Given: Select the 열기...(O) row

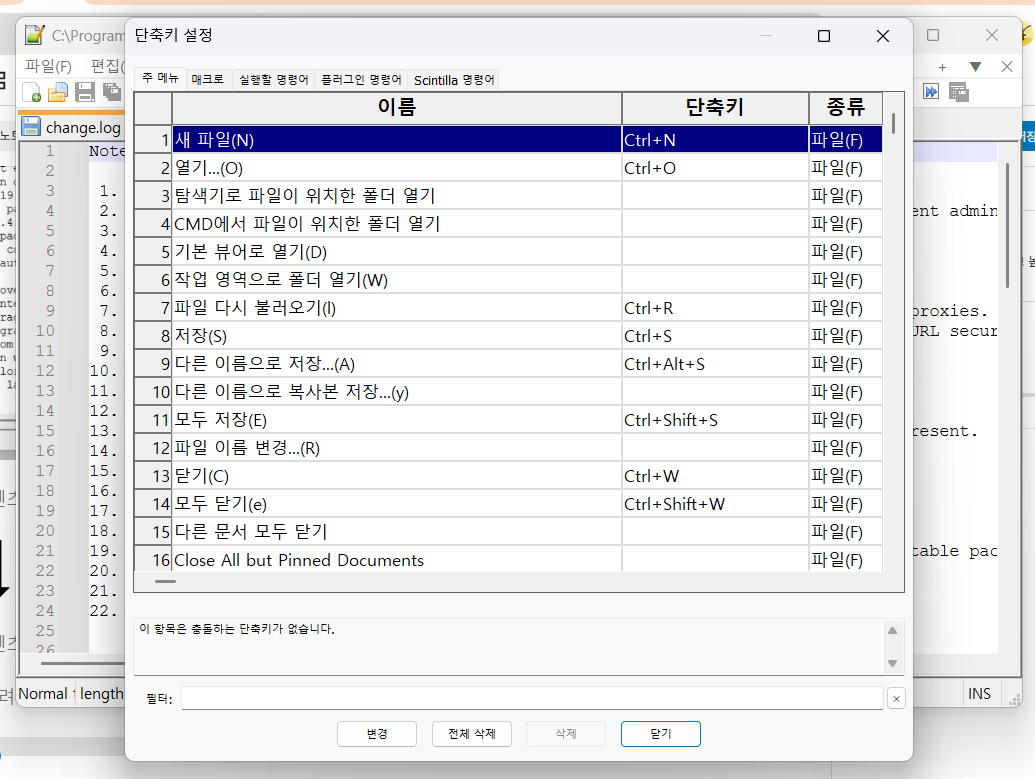Looking at the screenshot, I should click(508, 168).
